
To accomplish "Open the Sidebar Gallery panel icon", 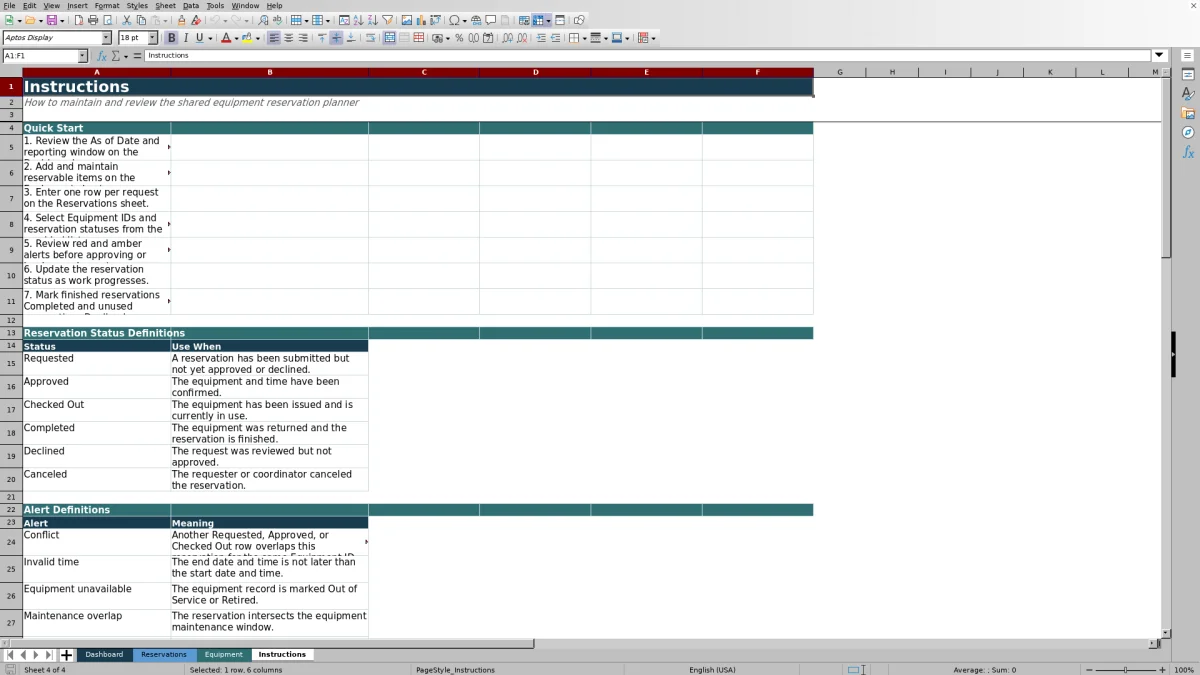I will tap(1188, 113).
